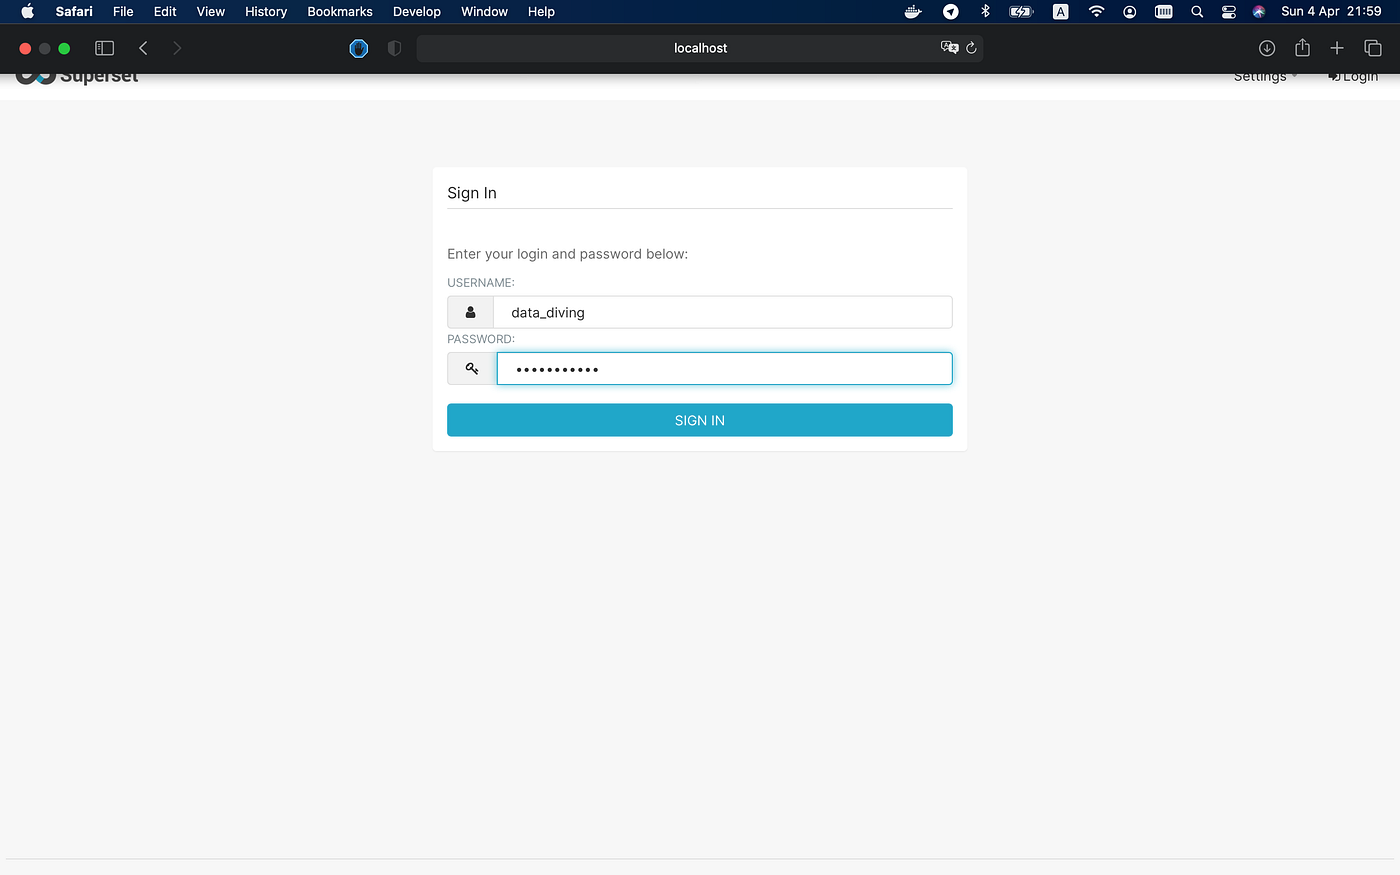Viewport: 1400px width, 875px height.
Task: Click the Share icon in Safari's toolbar
Action: pyautogui.click(x=1301, y=47)
